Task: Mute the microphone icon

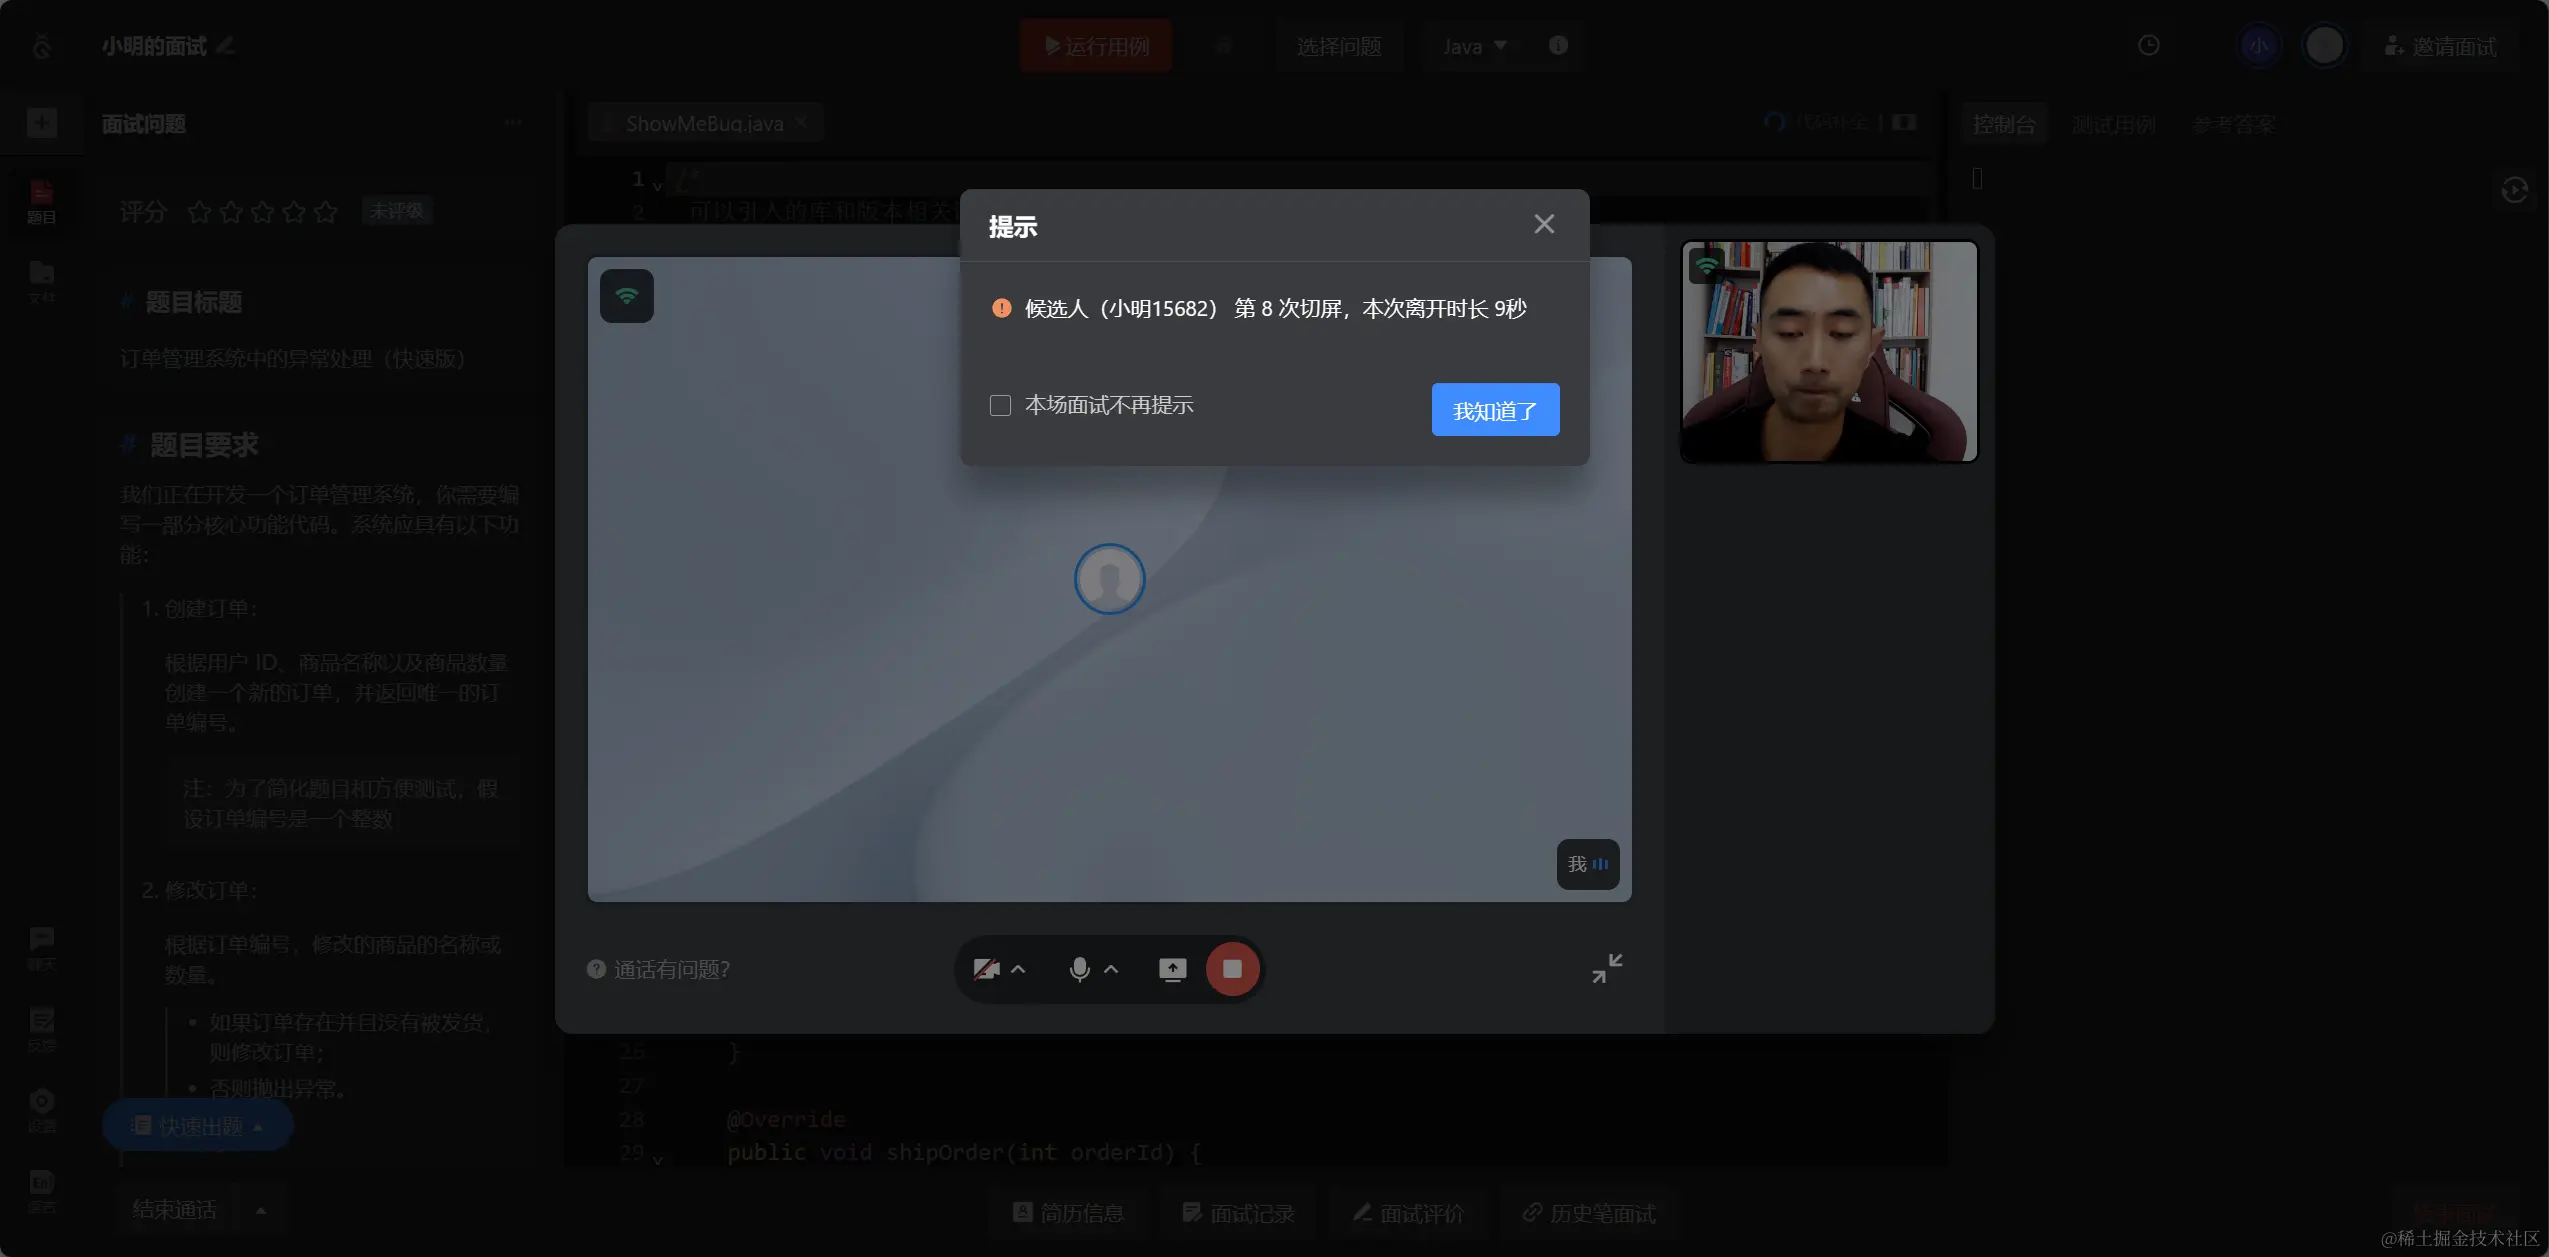Action: (1079, 969)
